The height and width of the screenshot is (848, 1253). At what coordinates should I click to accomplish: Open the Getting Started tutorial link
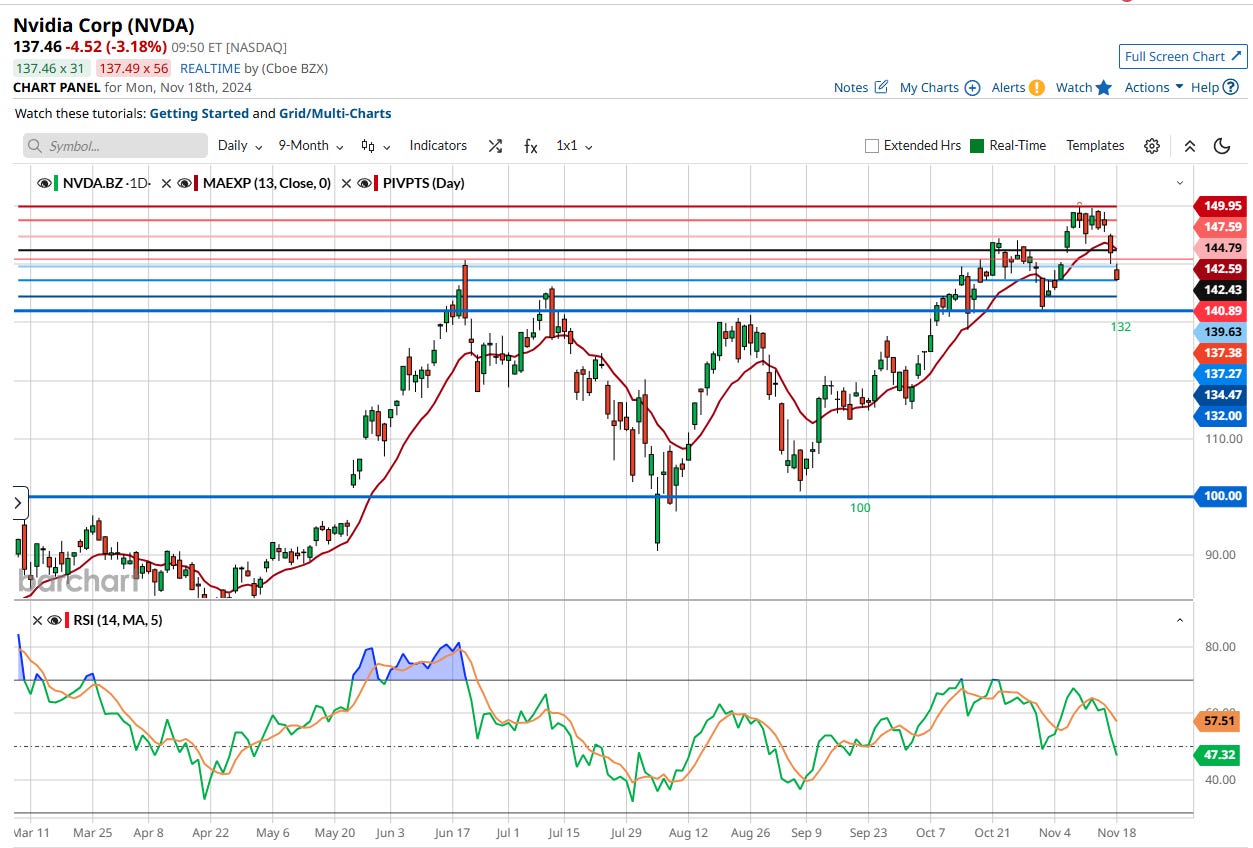(x=199, y=114)
